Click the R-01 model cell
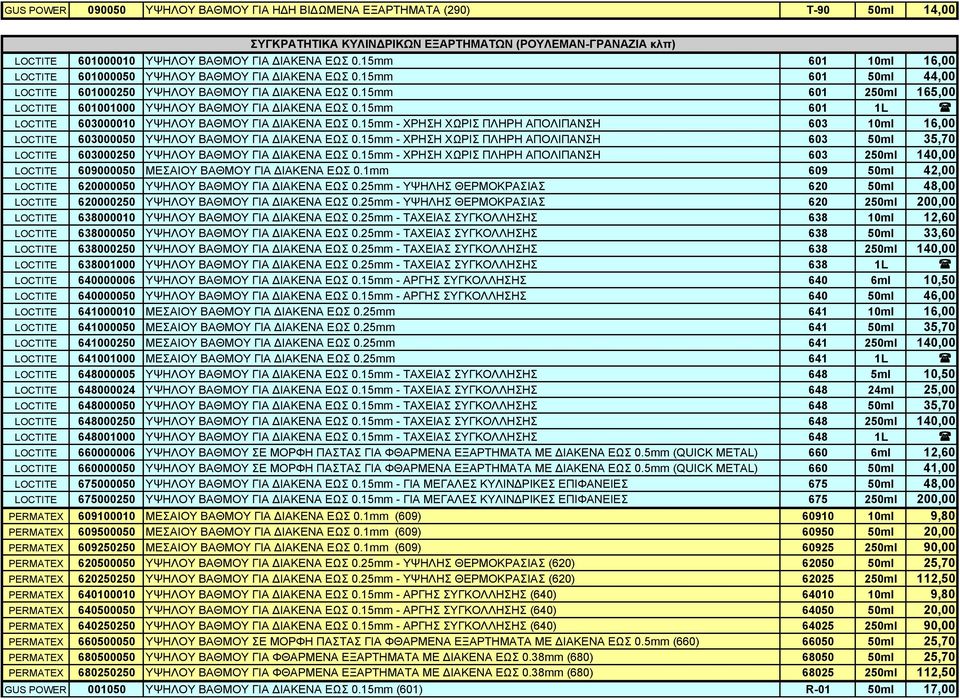Viewport: 960px width, 699px height. coord(817,689)
